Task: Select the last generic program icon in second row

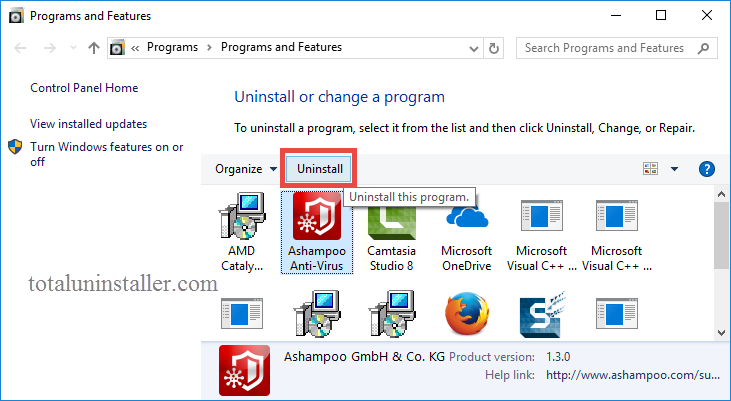Action: pyautogui.click(x=616, y=314)
